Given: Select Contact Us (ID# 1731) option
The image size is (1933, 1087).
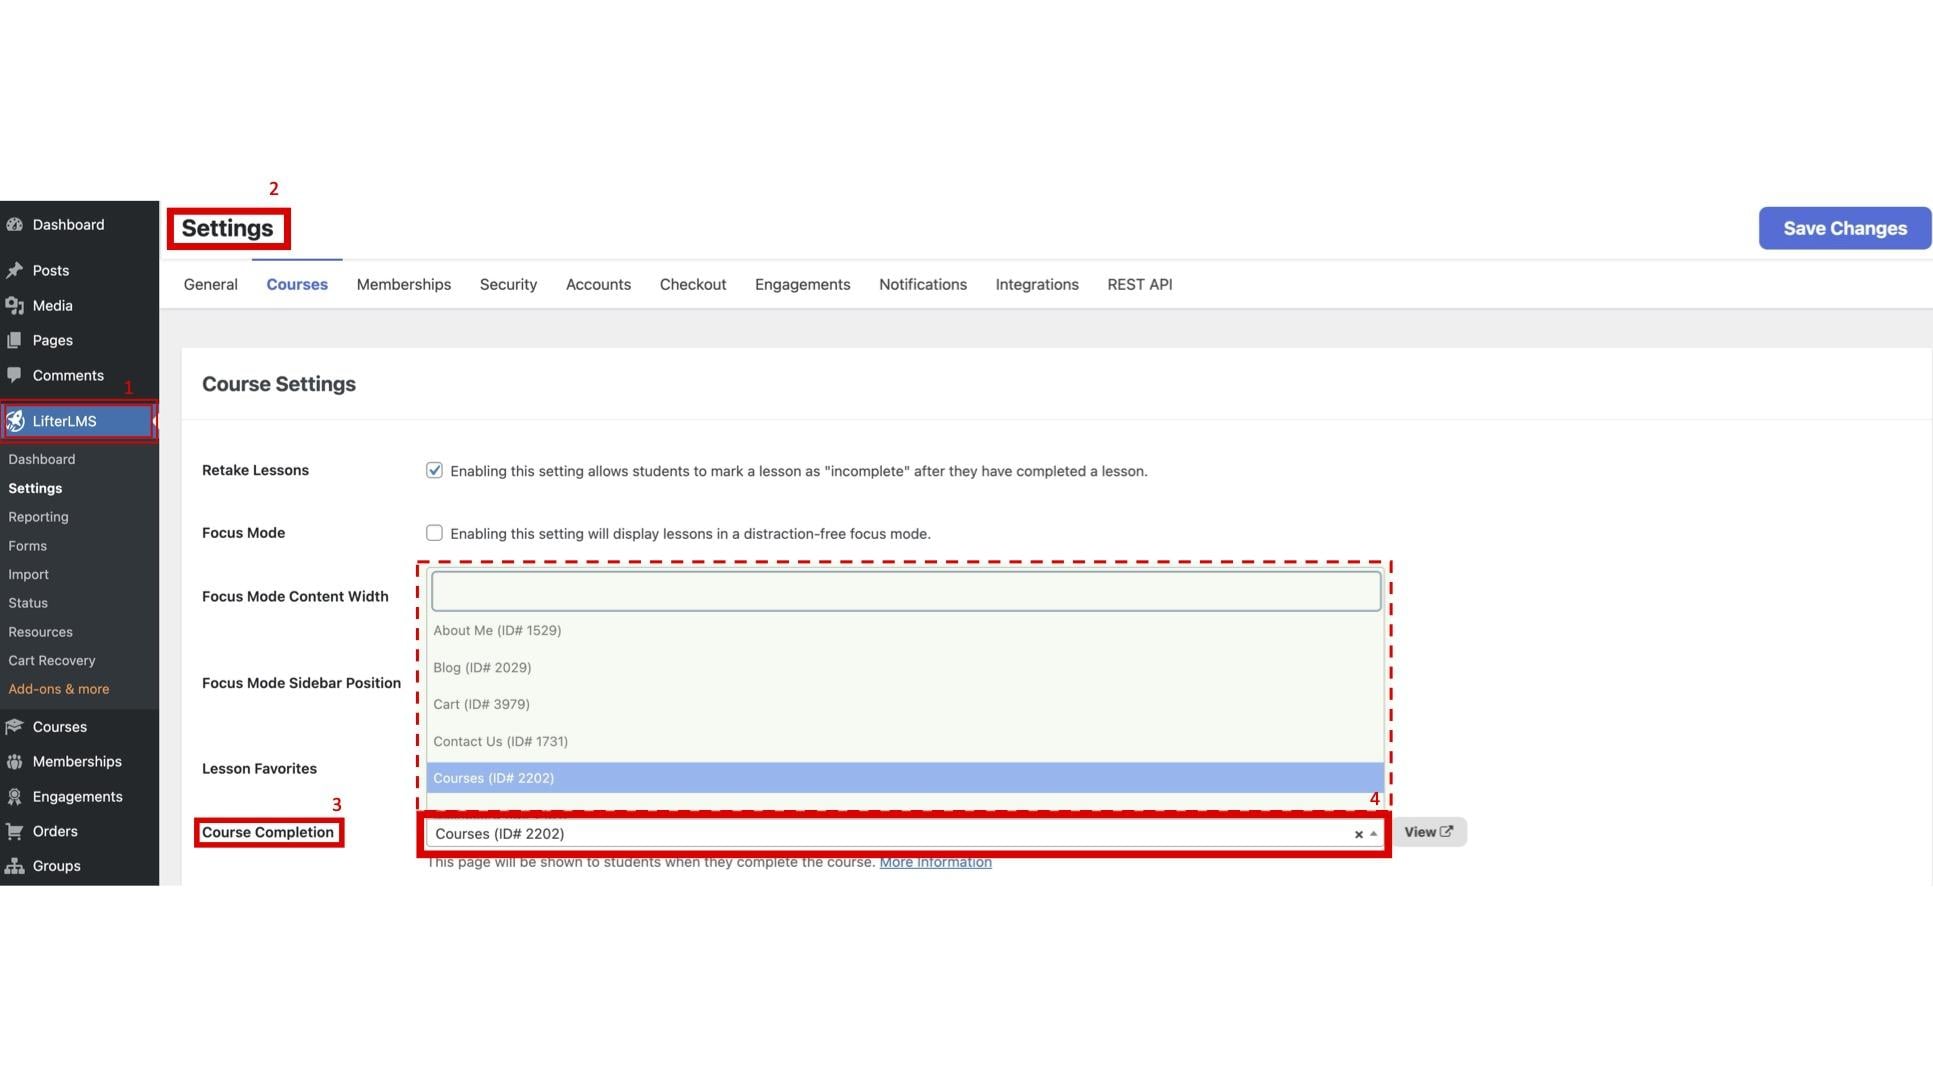Looking at the screenshot, I should tap(905, 742).
